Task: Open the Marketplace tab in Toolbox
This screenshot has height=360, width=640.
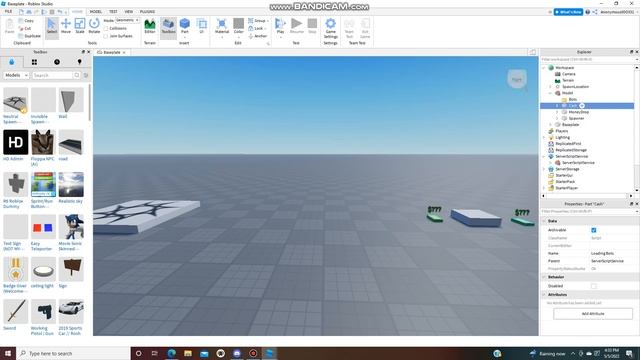Action: 11,62
